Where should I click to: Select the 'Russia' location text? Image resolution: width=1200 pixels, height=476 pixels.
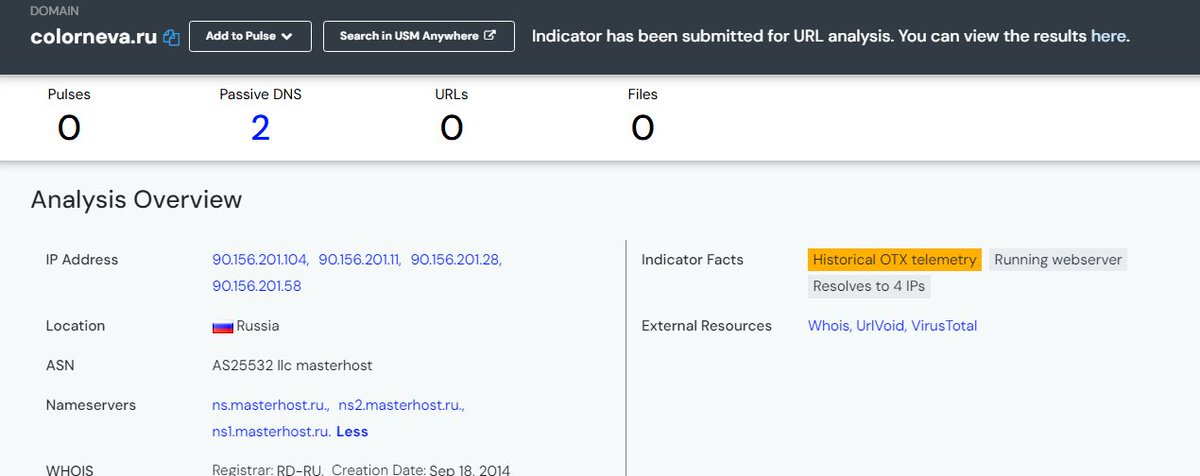(x=258, y=325)
